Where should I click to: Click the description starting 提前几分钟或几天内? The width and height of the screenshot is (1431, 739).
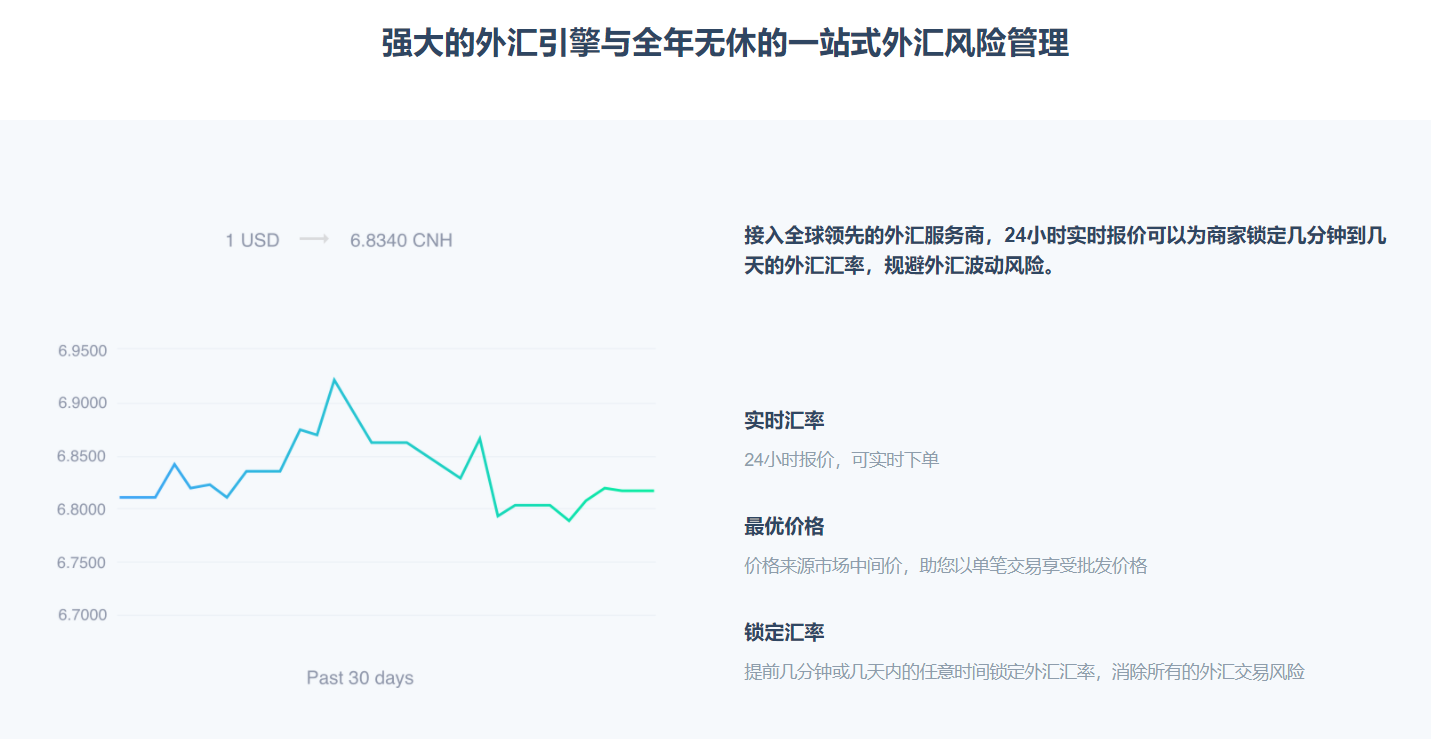[1025, 672]
